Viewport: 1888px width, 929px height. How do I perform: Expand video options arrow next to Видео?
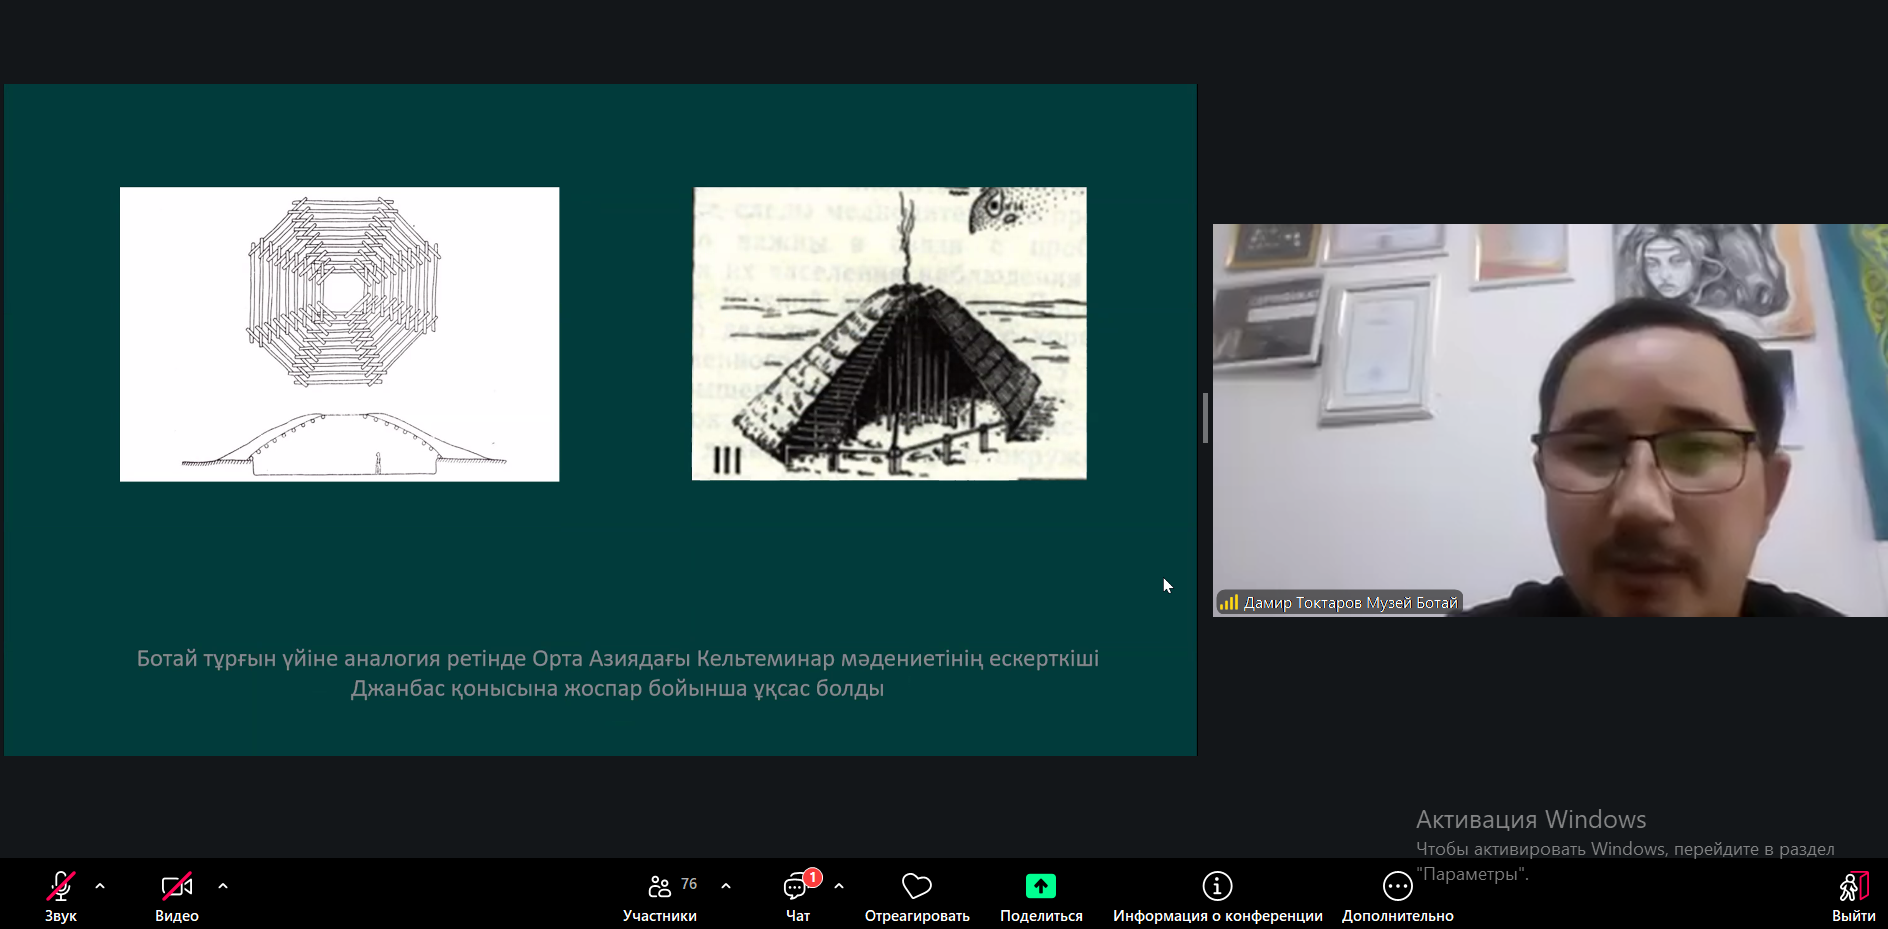tap(223, 886)
